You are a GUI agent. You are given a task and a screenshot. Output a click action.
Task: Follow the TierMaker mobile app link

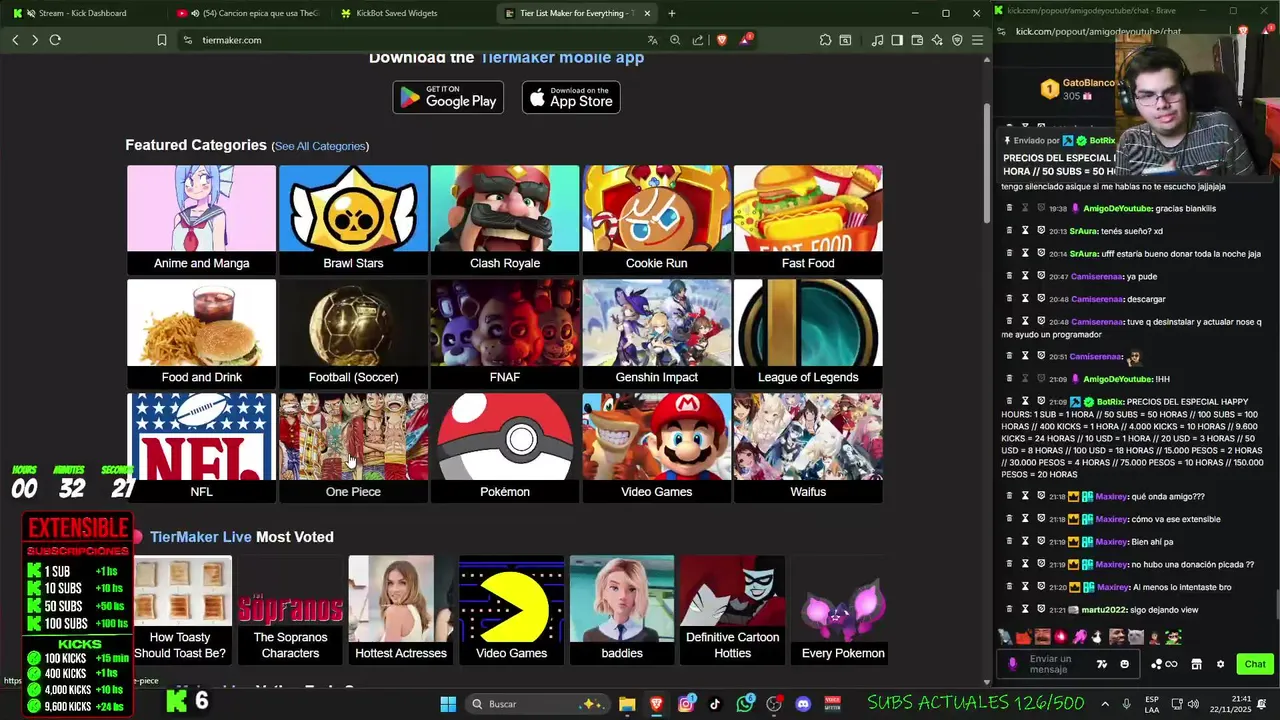[x=562, y=57]
